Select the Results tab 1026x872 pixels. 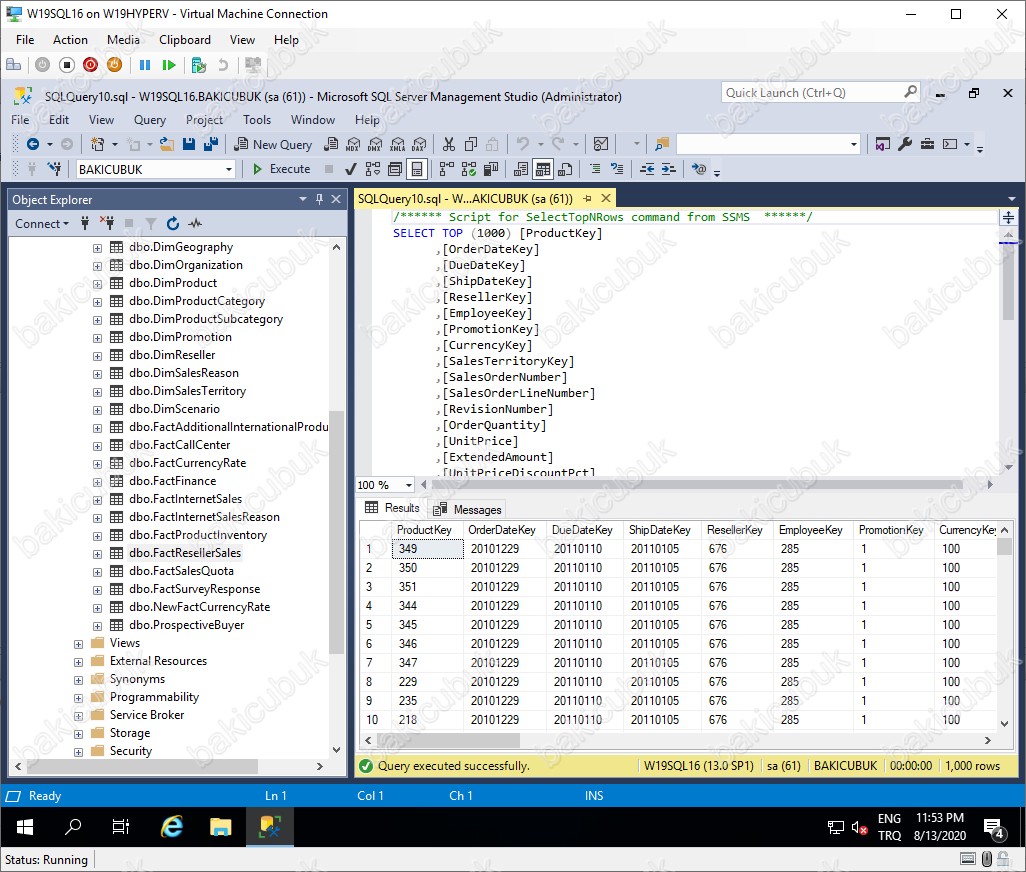tap(393, 508)
